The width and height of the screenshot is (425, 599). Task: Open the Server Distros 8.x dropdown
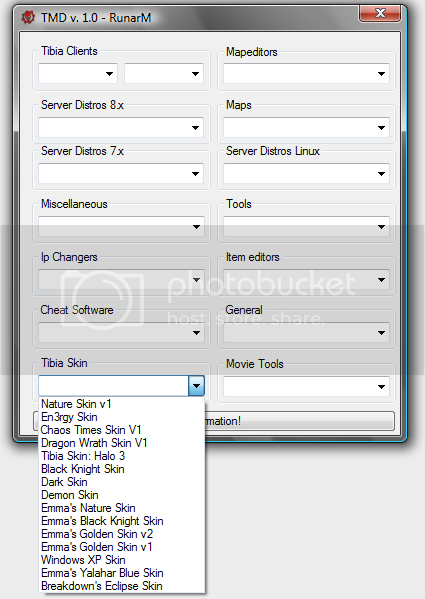pyautogui.click(x=121, y=127)
